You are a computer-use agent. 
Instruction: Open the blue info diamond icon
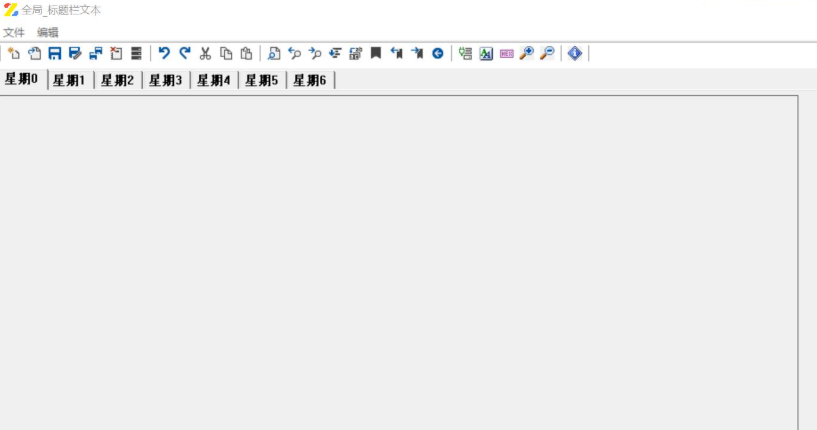pyautogui.click(x=575, y=53)
